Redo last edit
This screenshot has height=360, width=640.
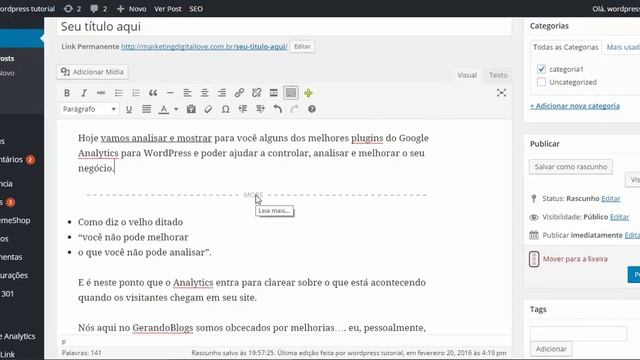pos(294,109)
